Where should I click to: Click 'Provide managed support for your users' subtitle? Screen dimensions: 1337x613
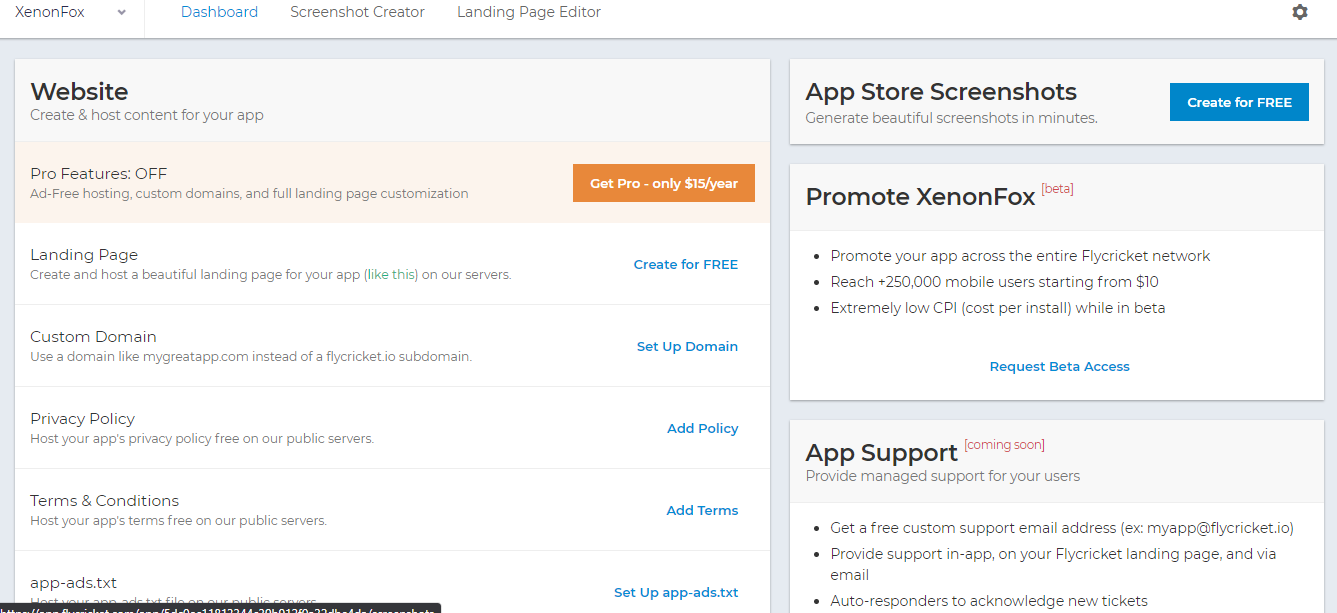coord(942,476)
